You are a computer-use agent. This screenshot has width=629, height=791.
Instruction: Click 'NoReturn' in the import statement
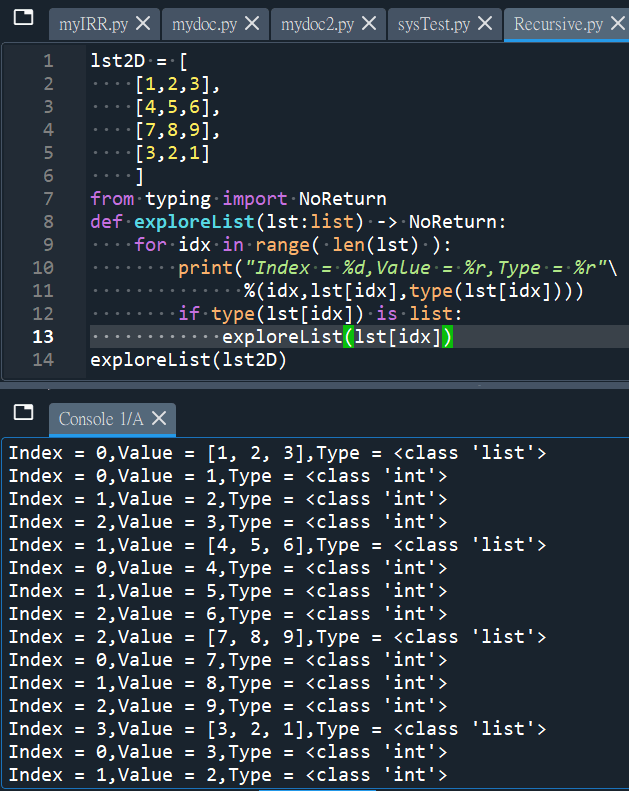342,199
